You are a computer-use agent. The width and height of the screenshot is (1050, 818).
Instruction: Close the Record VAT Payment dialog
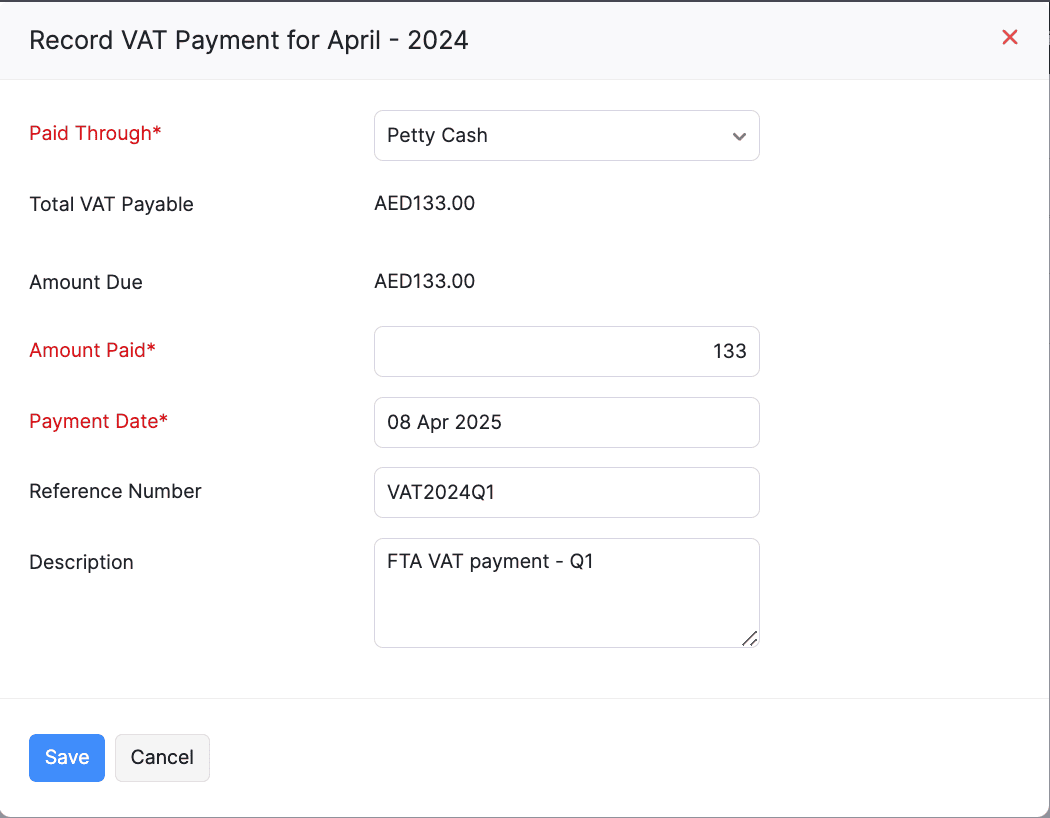pyautogui.click(x=1010, y=37)
